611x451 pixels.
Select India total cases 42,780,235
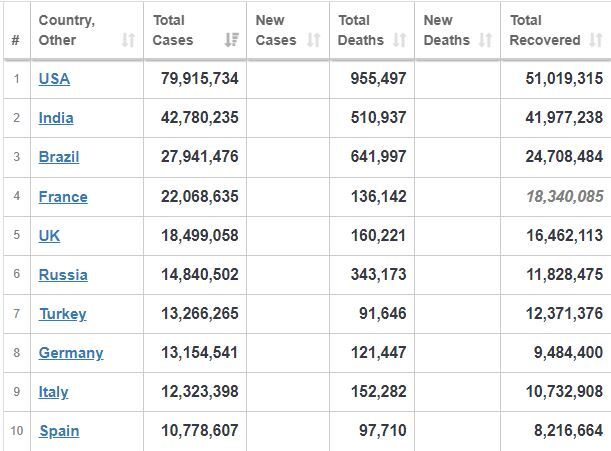200,117
